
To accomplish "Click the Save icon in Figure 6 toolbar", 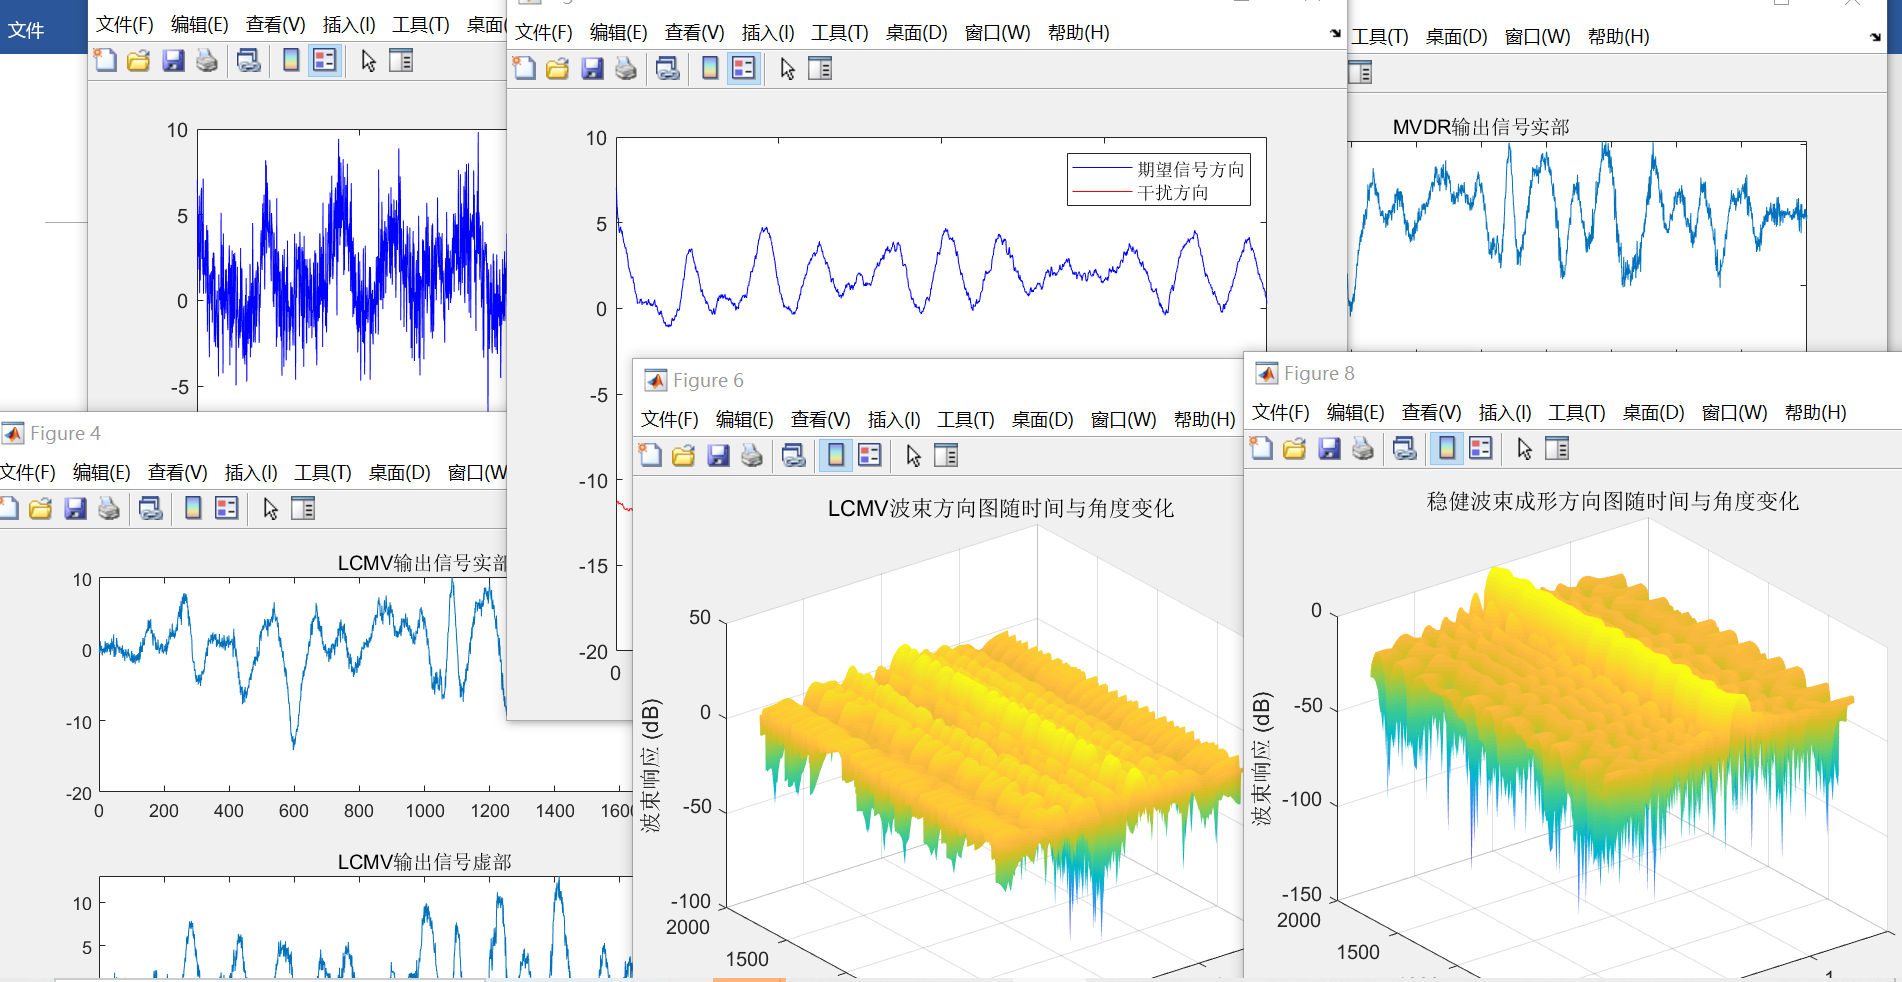I will point(718,456).
